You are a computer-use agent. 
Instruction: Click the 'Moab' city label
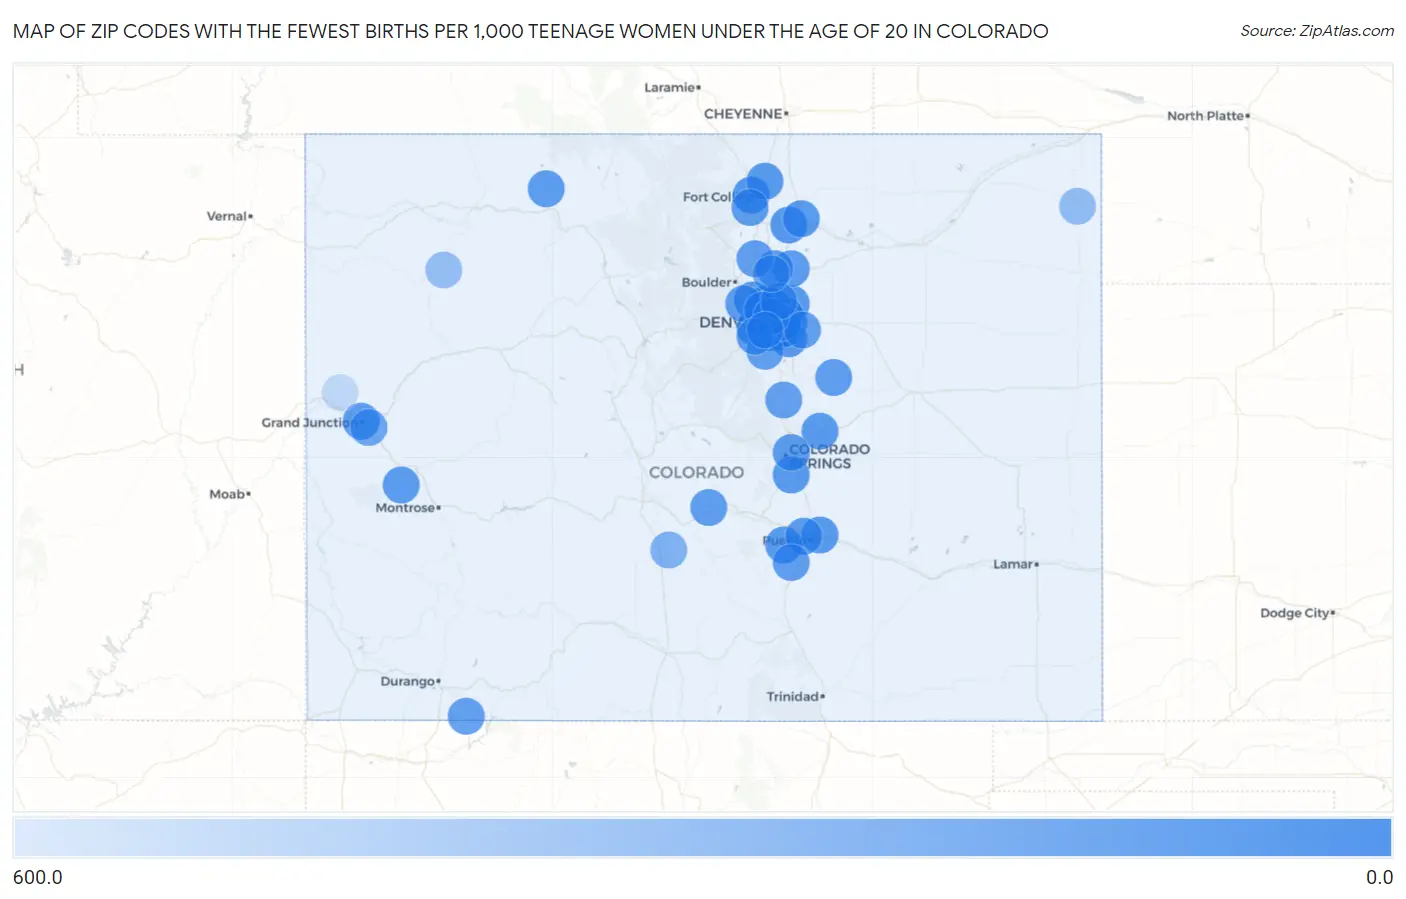[227, 494]
